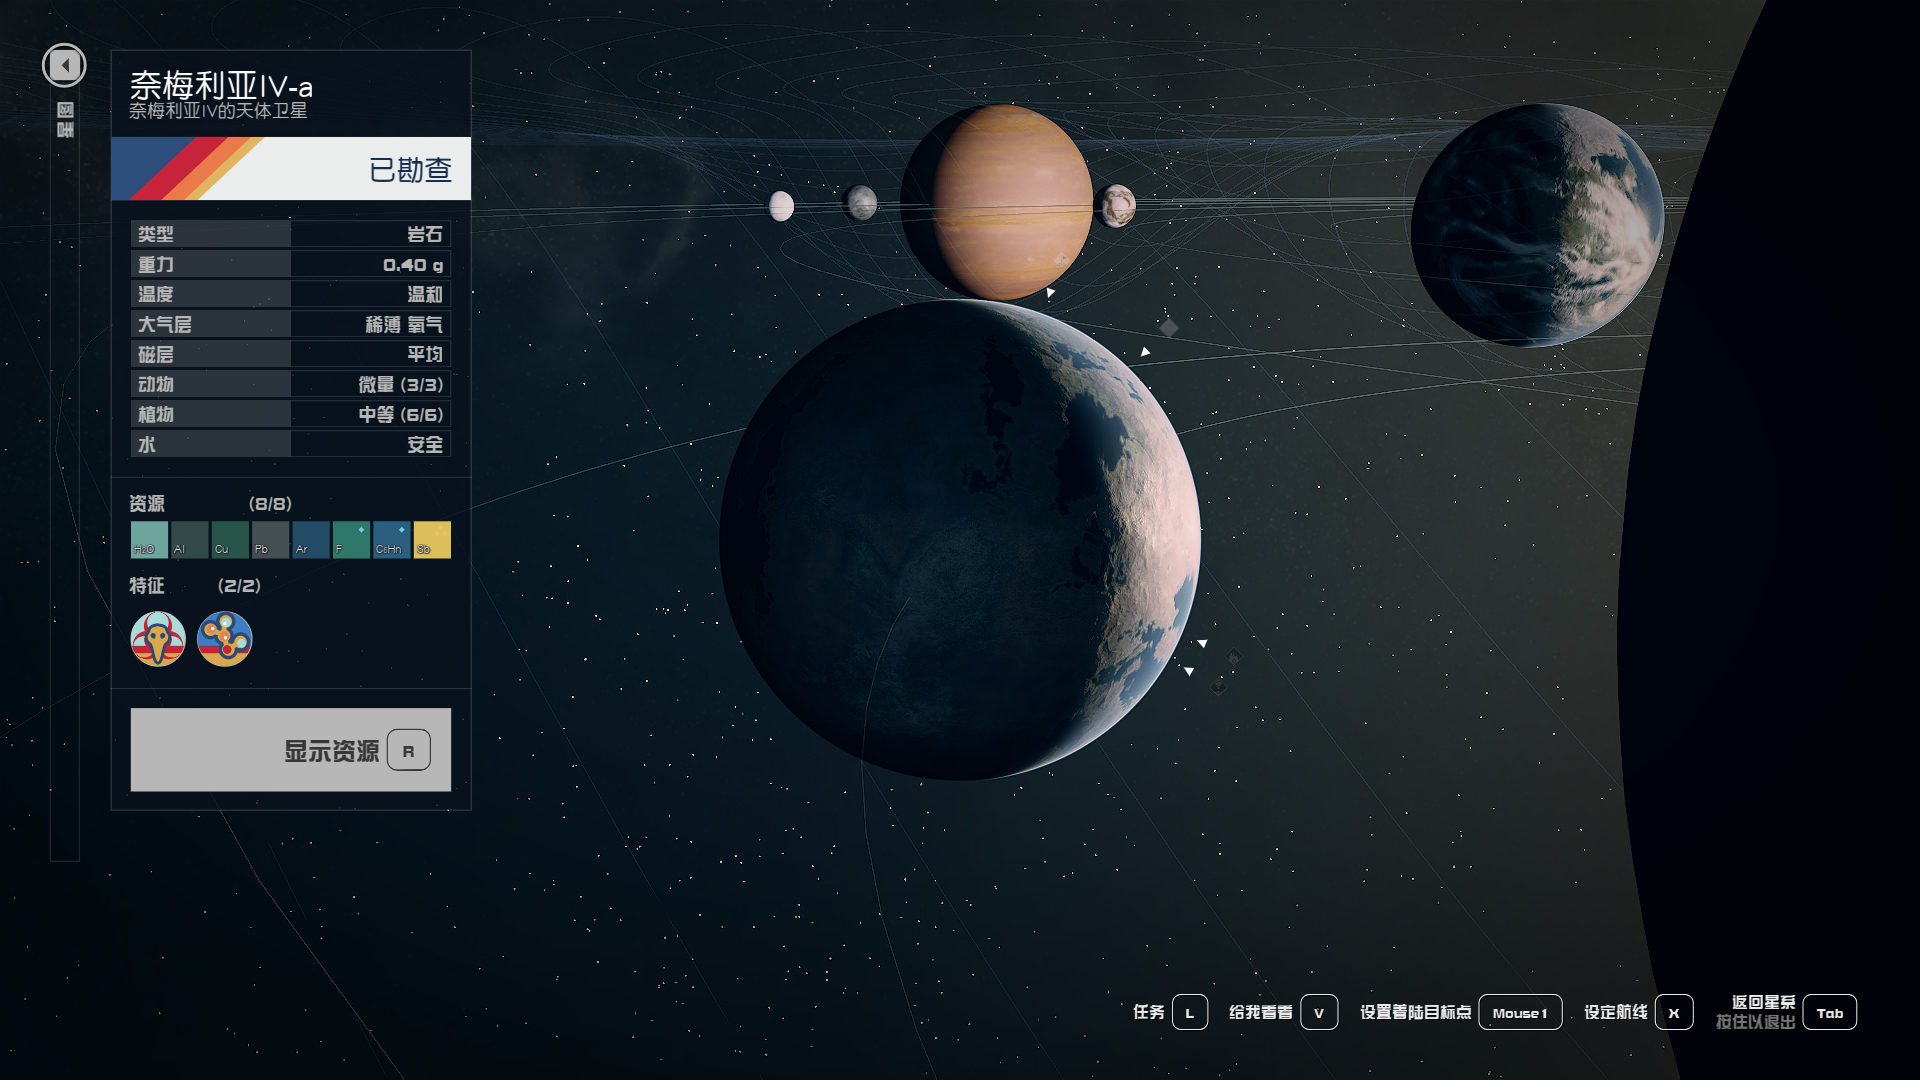Click the 动物 微量 (3/3) row
This screenshot has width=1920, height=1080.
coord(291,384)
